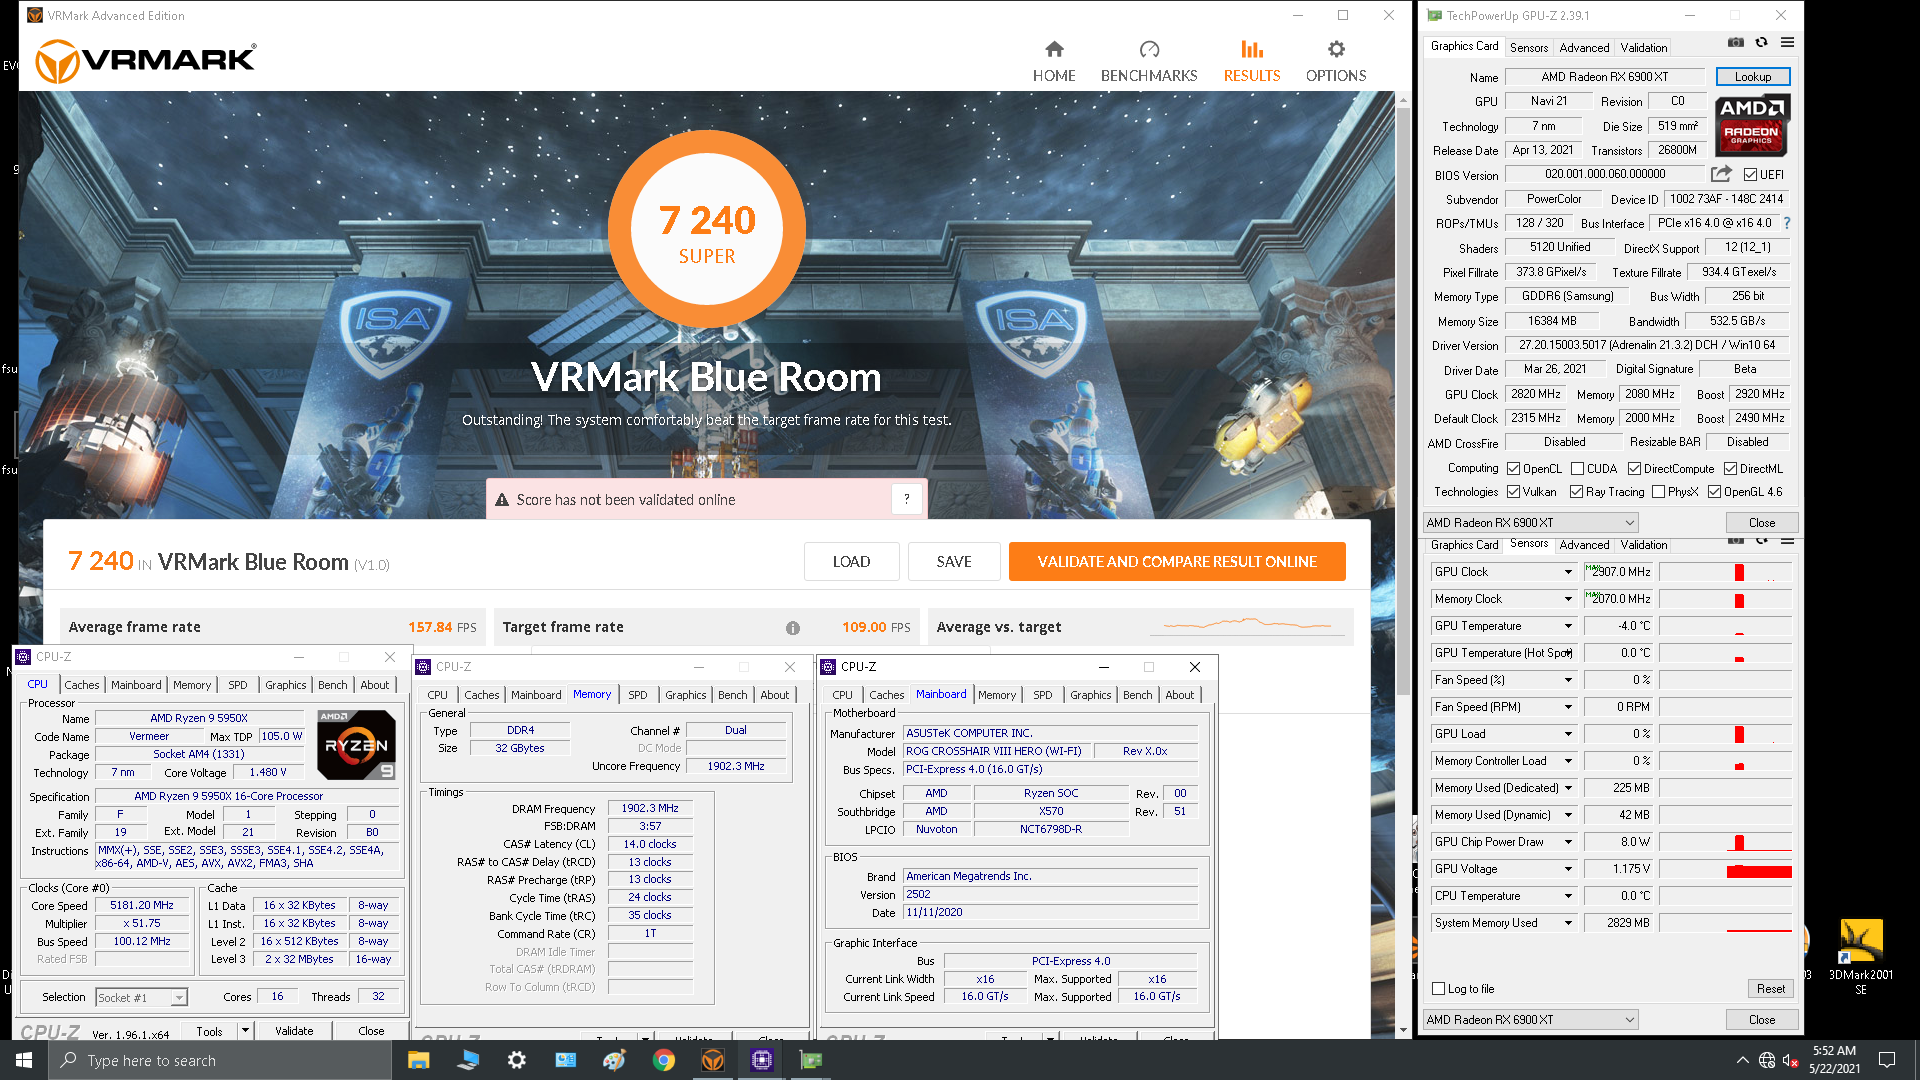Open the VRMark RESULTS page
The width and height of the screenshot is (1920, 1080).
coord(1252,62)
